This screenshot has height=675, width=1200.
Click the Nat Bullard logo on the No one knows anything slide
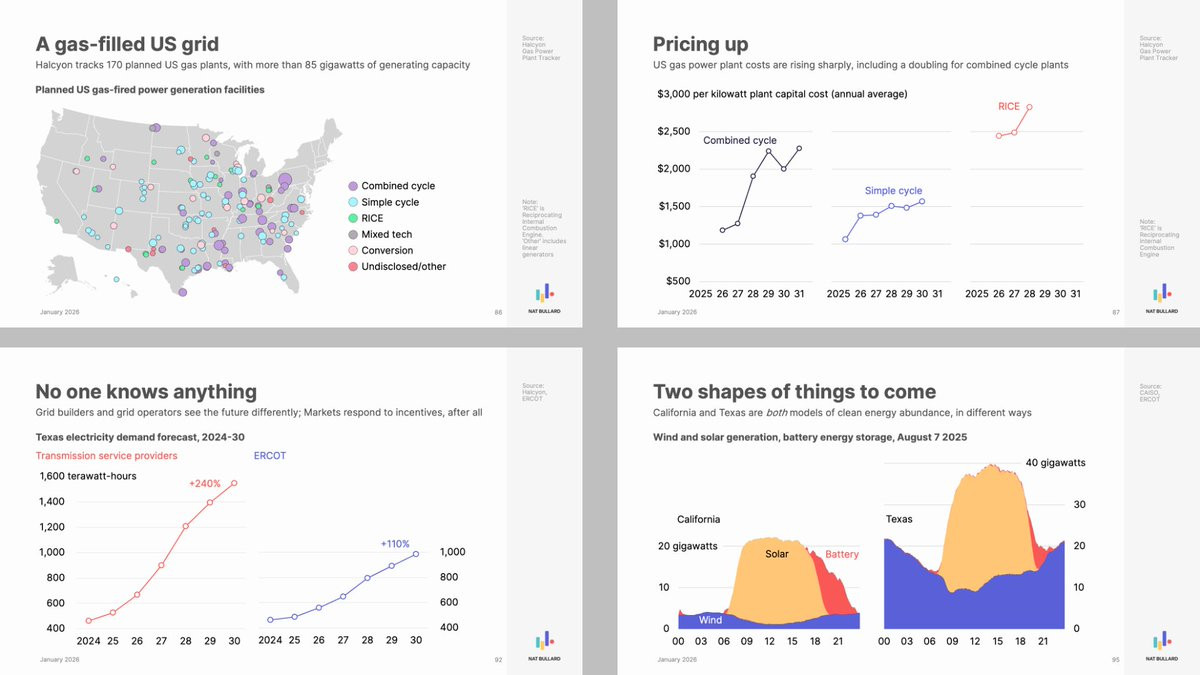(545, 645)
